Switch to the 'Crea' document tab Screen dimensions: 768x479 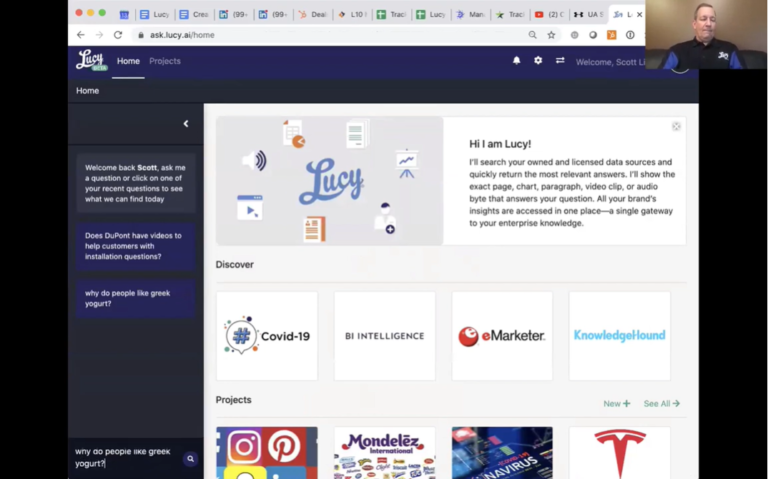(x=193, y=15)
